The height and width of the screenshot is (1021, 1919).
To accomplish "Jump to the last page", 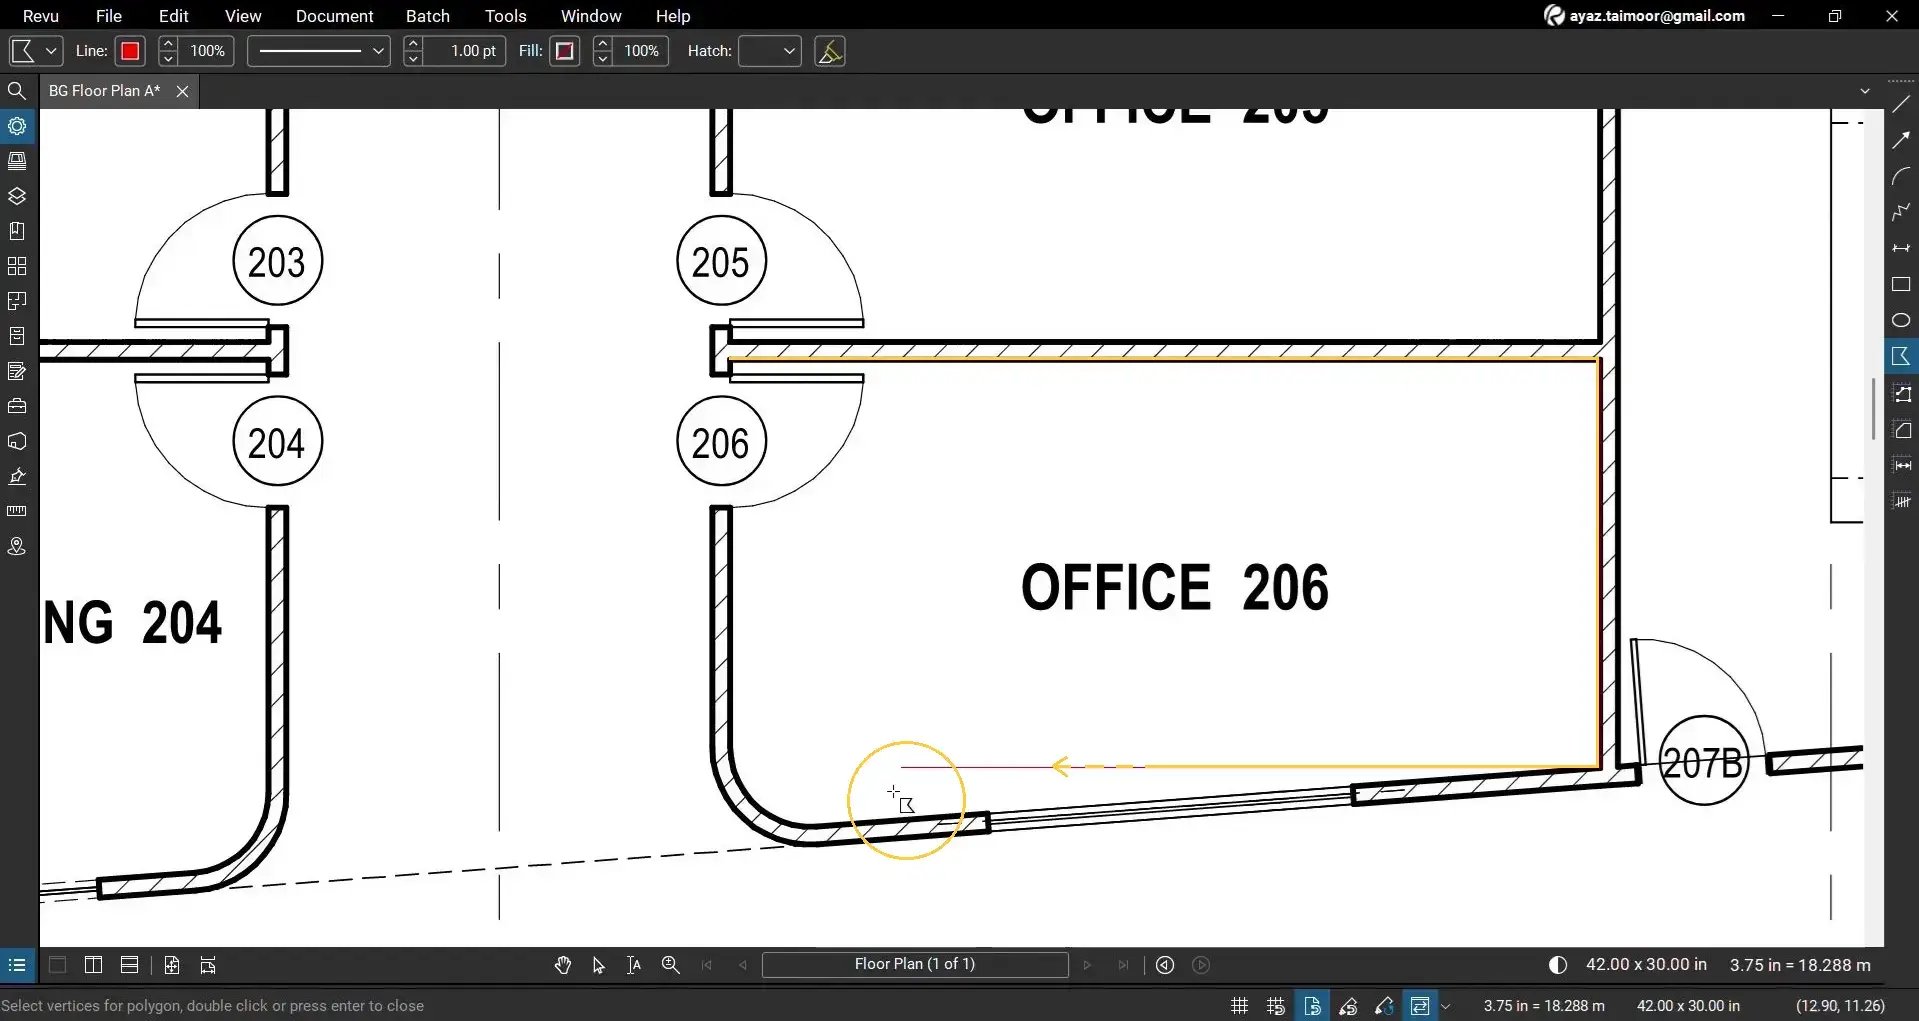I will point(1123,965).
